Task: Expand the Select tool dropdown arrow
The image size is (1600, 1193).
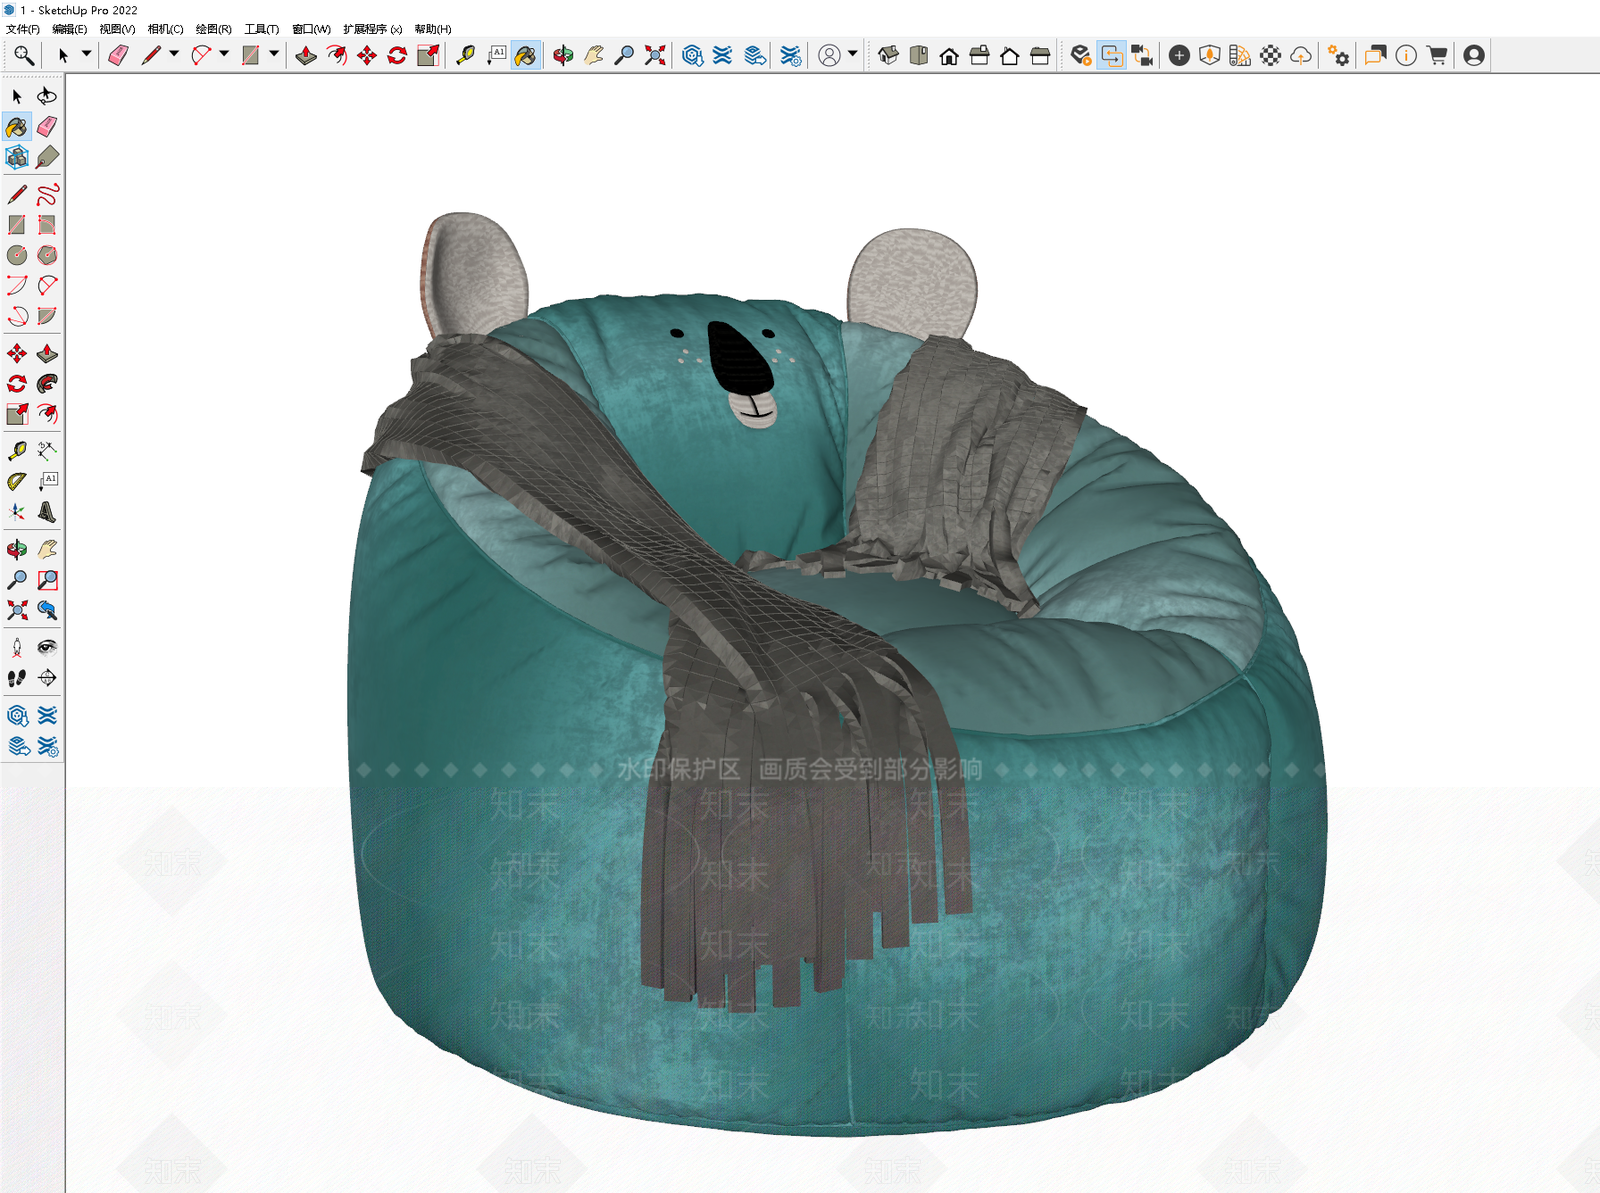Action: [x=86, y=54]
